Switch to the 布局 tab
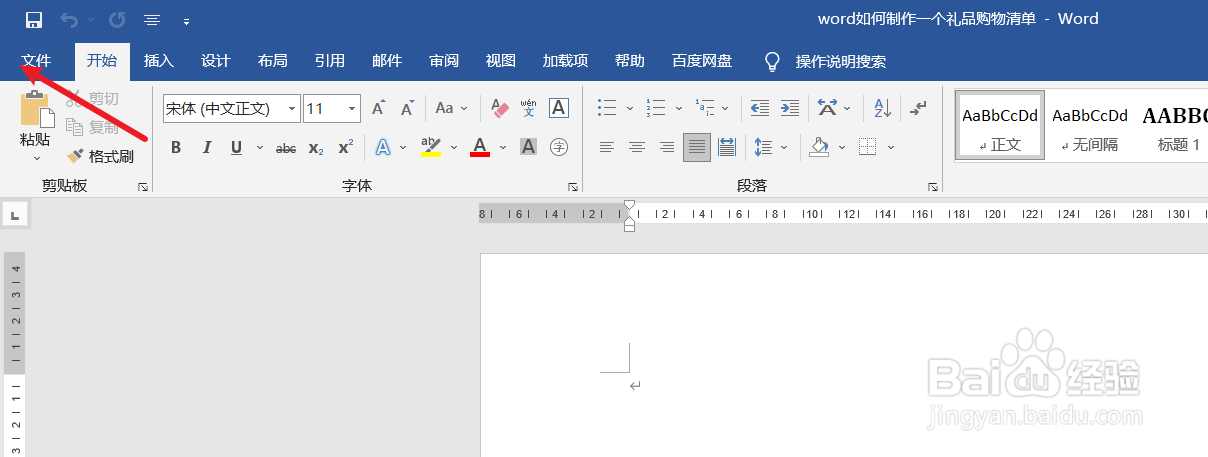 pyautogui.click(x=272, y=61)
